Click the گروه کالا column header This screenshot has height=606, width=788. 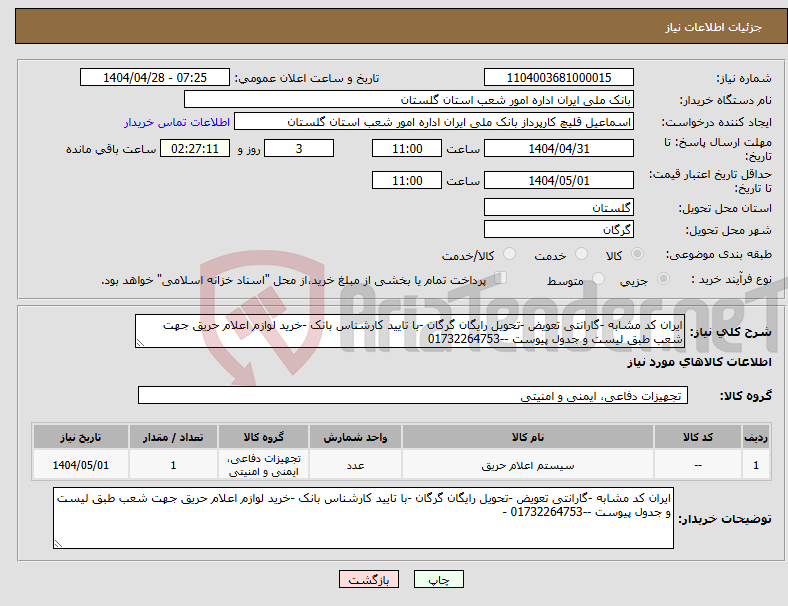tap(263, 437)
